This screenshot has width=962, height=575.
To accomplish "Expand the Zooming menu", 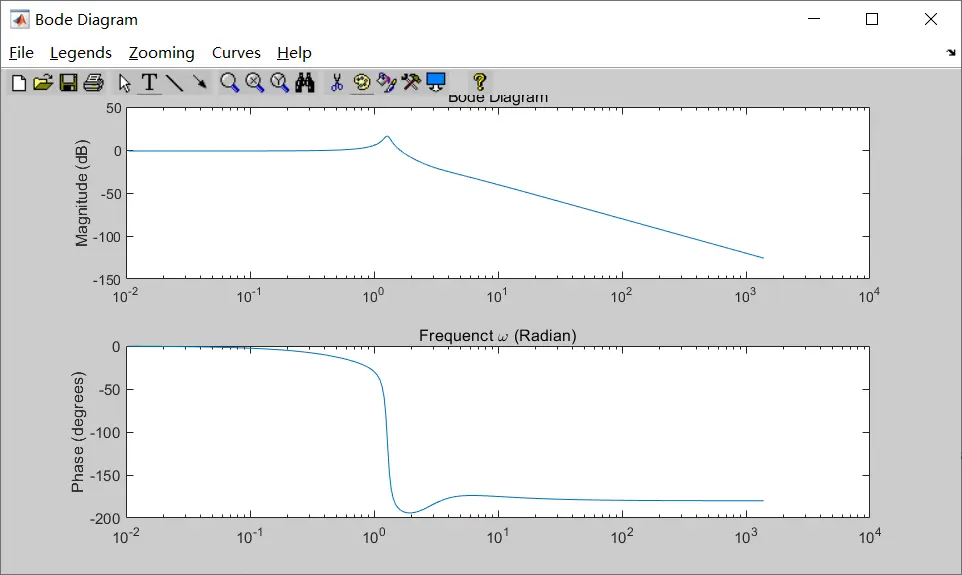I will [x=161, y=53].
